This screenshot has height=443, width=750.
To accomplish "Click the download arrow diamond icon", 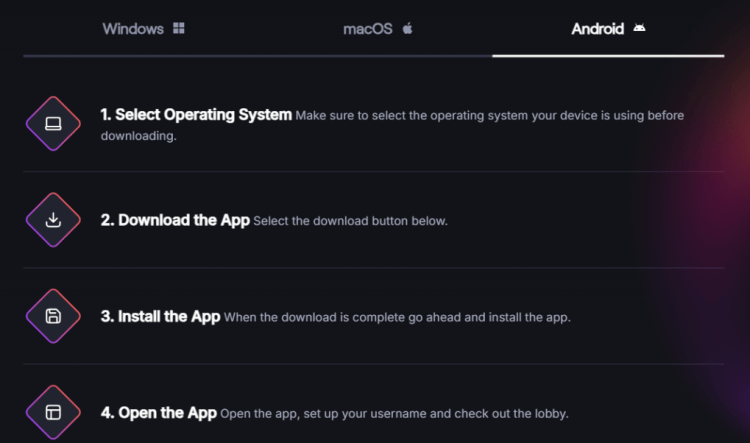I will click(53, 220).
